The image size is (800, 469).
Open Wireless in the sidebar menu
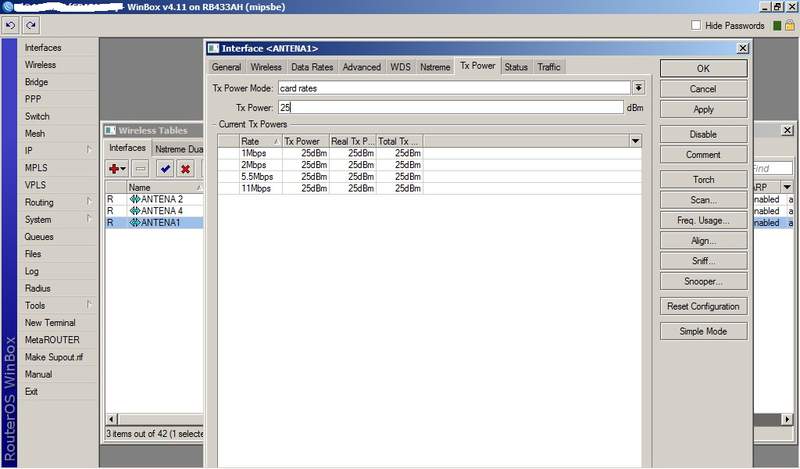click(x=40, y=65)
